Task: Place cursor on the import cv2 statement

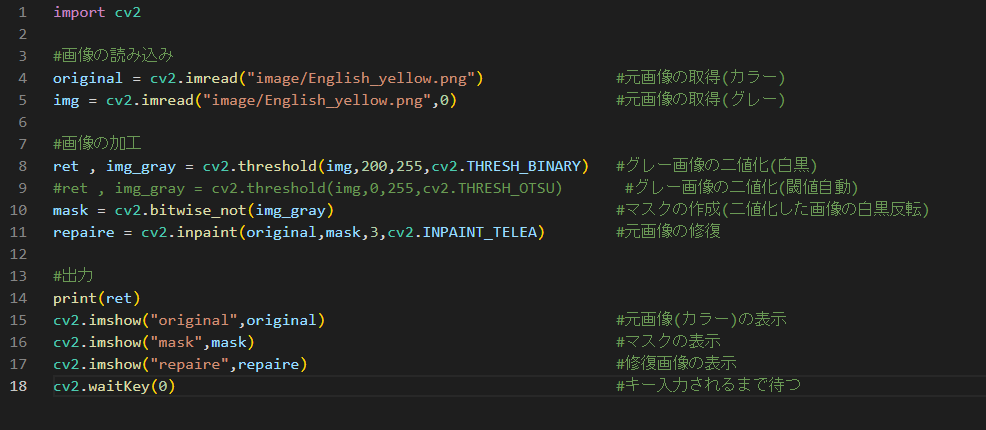Action: [x=97, y=12]
